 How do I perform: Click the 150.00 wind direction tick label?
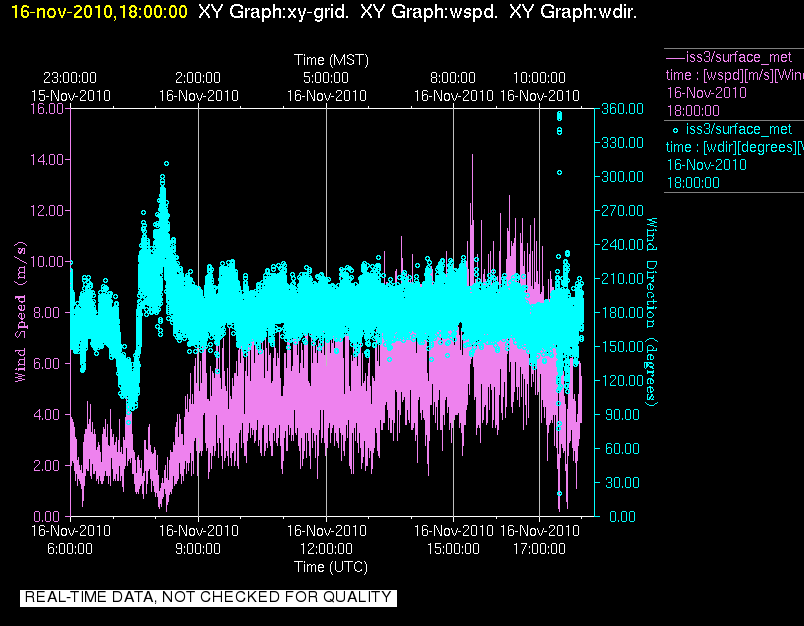point(622,347)
